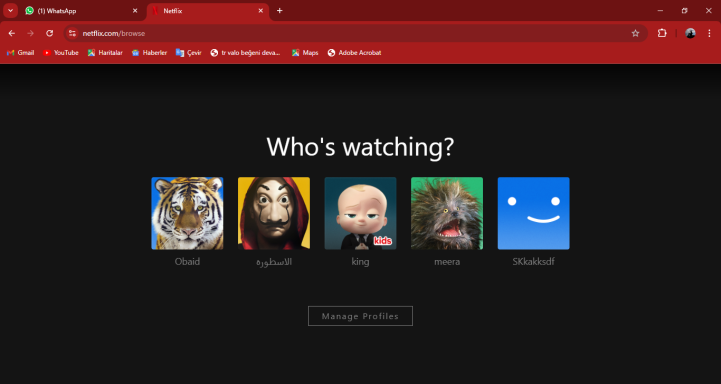
Task: Select the Obaid tiger profile avatar
Action: [x=187, y=213]
